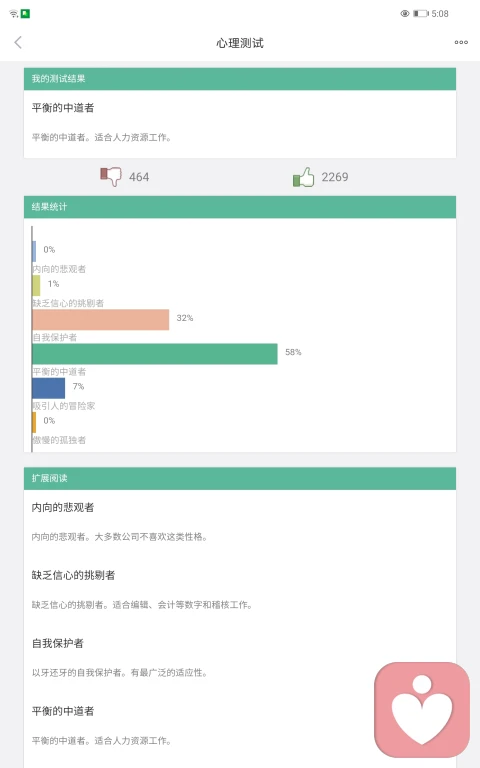Select the dark blue 7% bar
The width and height of the screenshot is (480, 768).
pyautogui.click(x=48, y=388)
